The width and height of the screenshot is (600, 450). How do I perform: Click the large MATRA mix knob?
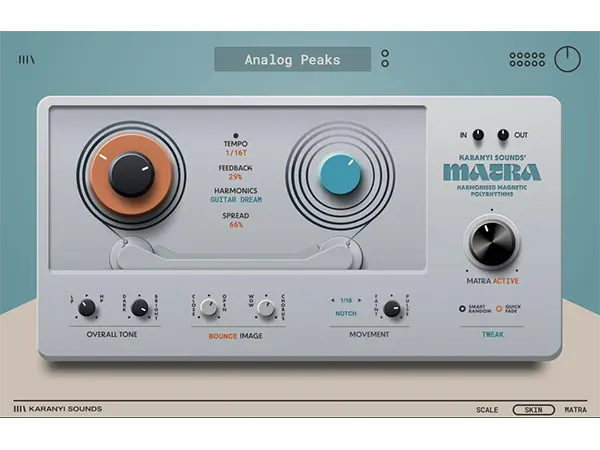[x=492, y=243]
